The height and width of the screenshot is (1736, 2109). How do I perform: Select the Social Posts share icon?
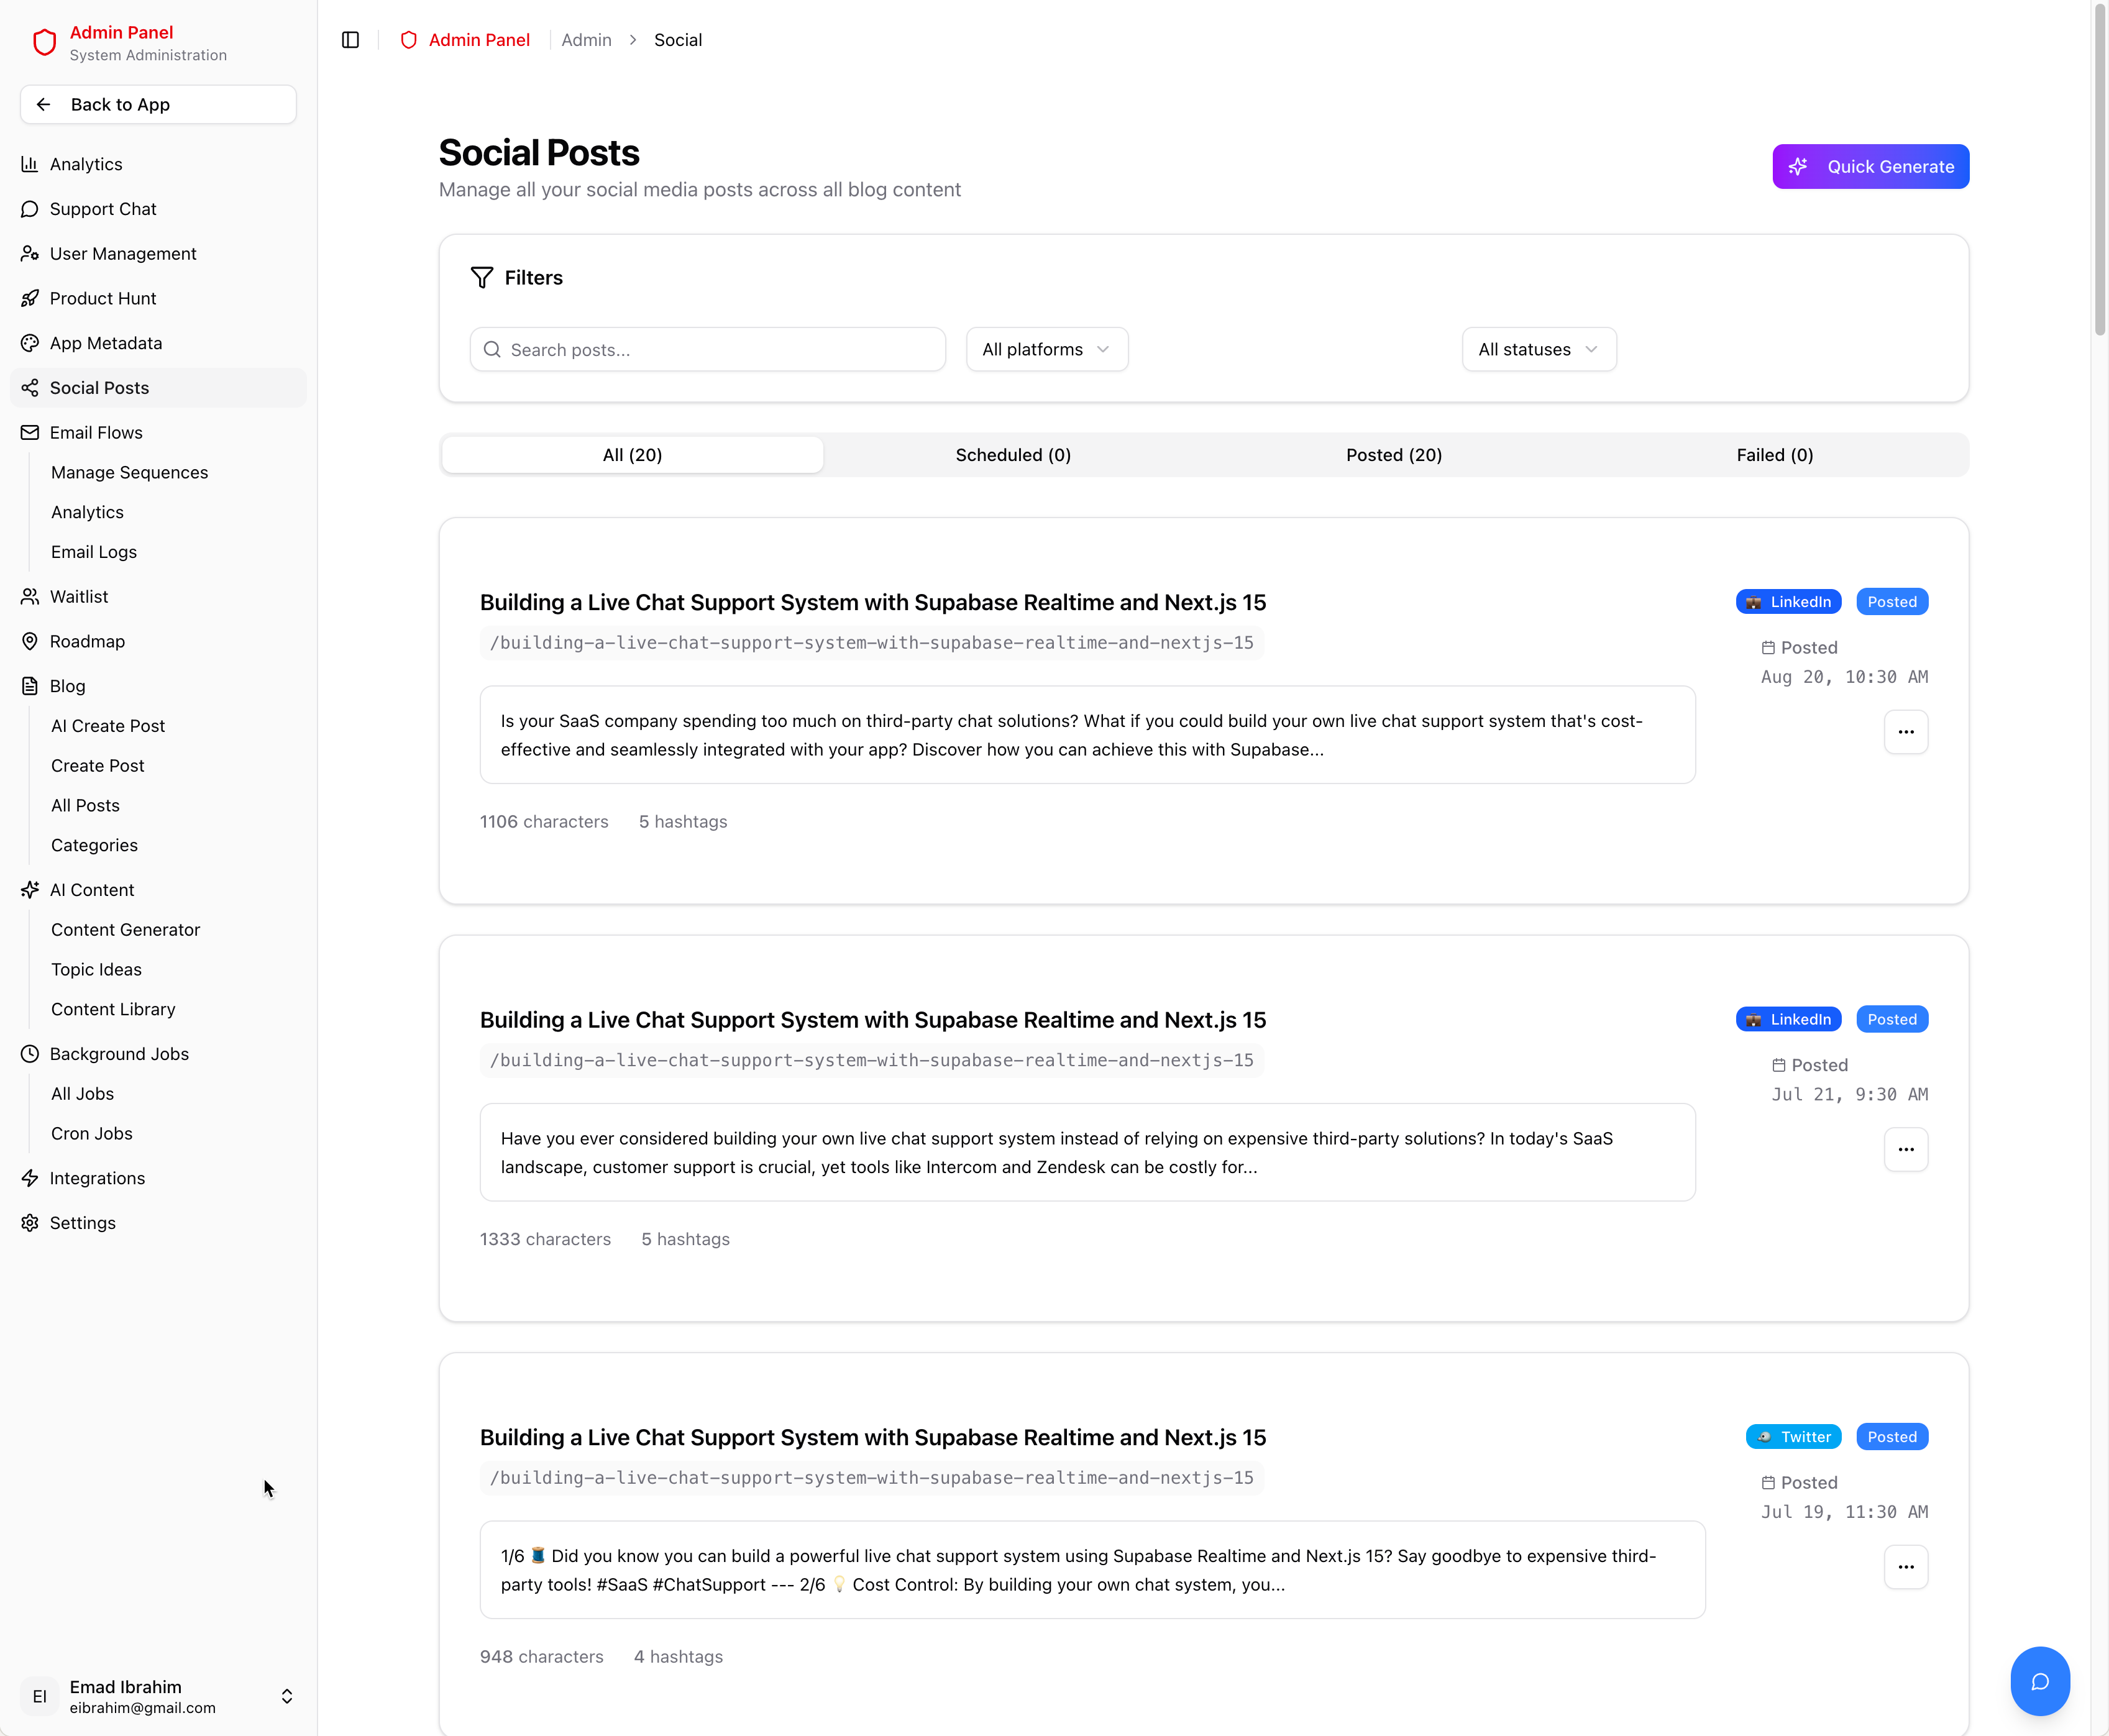pos(29,388)
